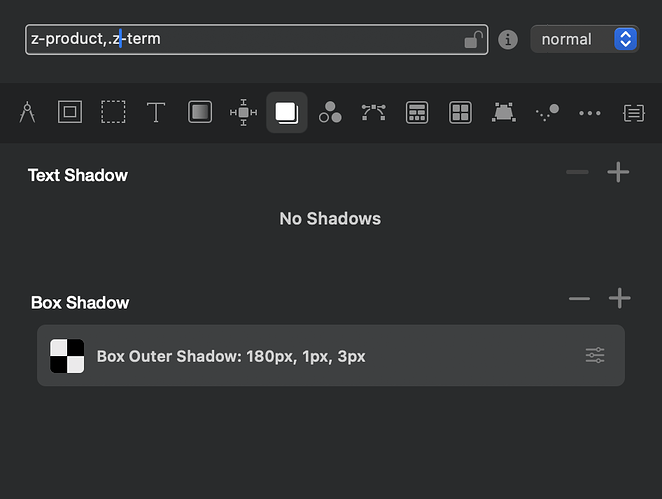Open the bracketed code view icon
This screenshot has height=499, width=662.
coord(633,113)
